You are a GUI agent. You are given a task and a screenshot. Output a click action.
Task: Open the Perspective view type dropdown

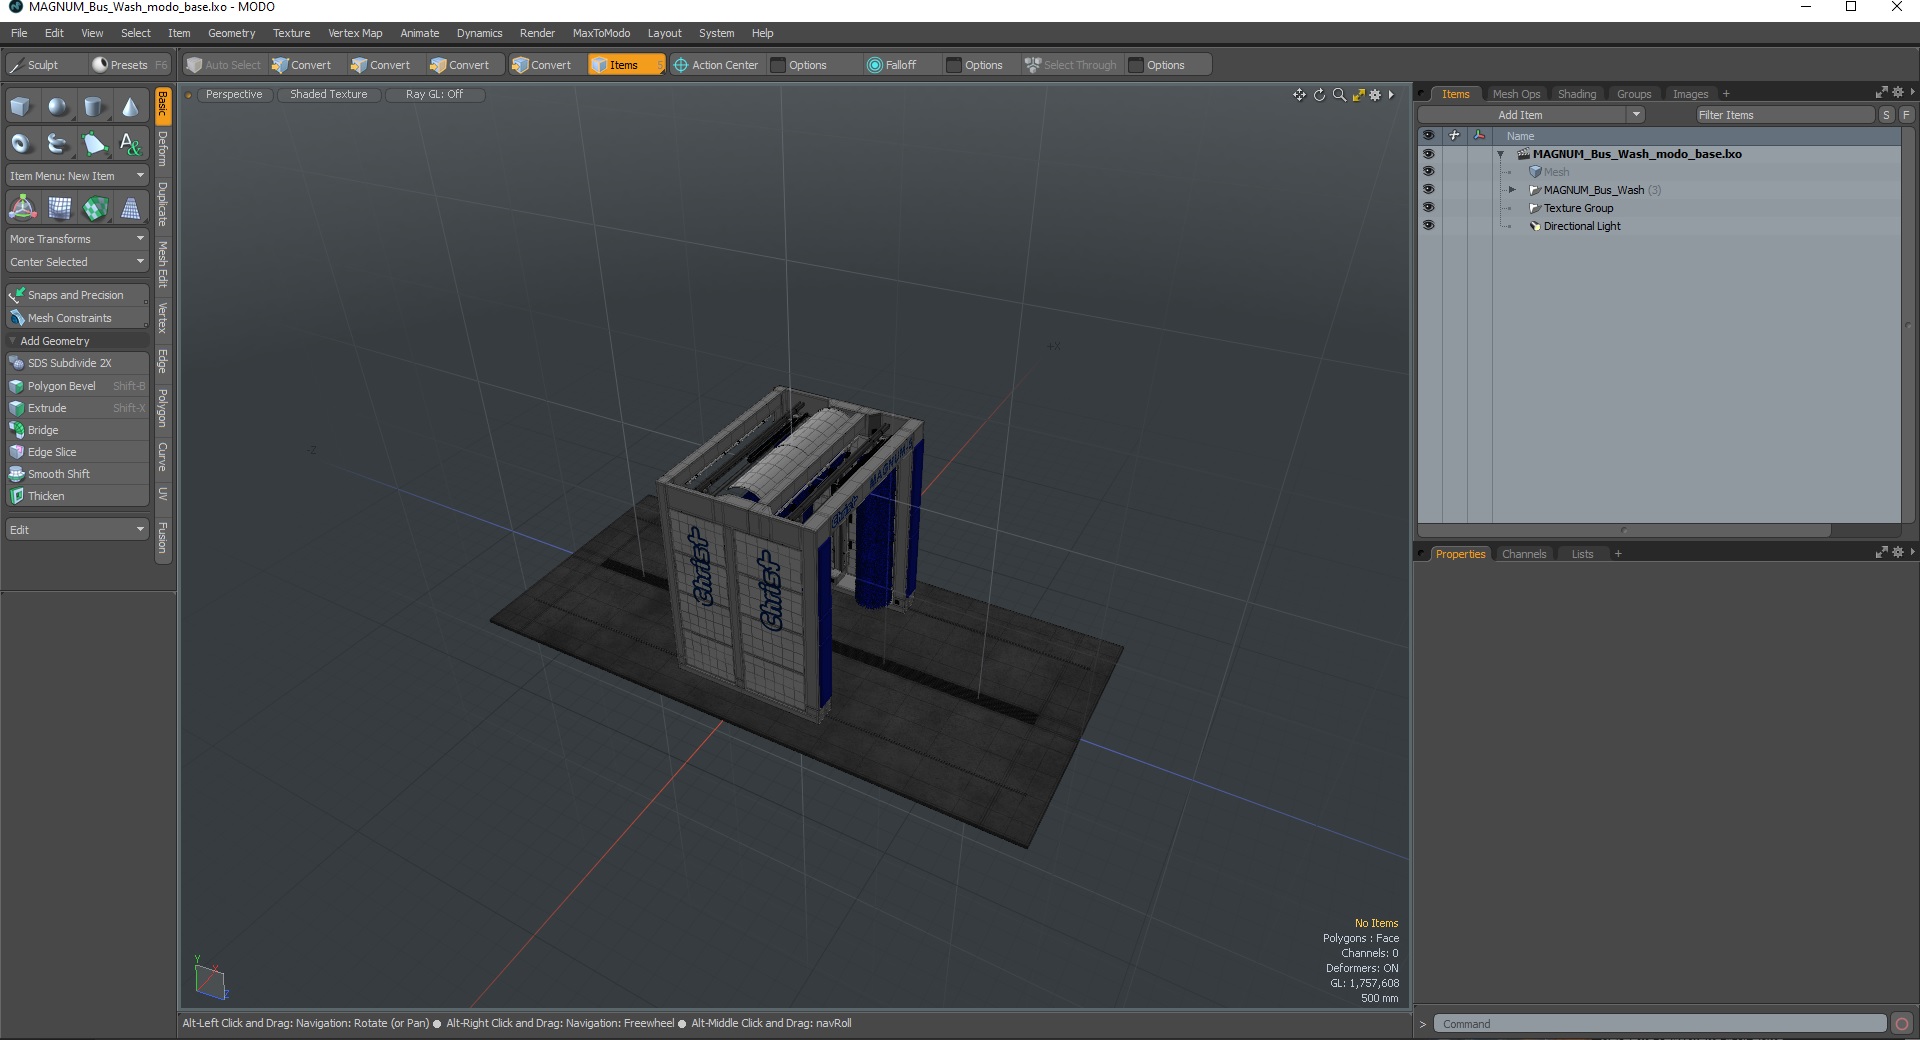(x=234, y=94)
